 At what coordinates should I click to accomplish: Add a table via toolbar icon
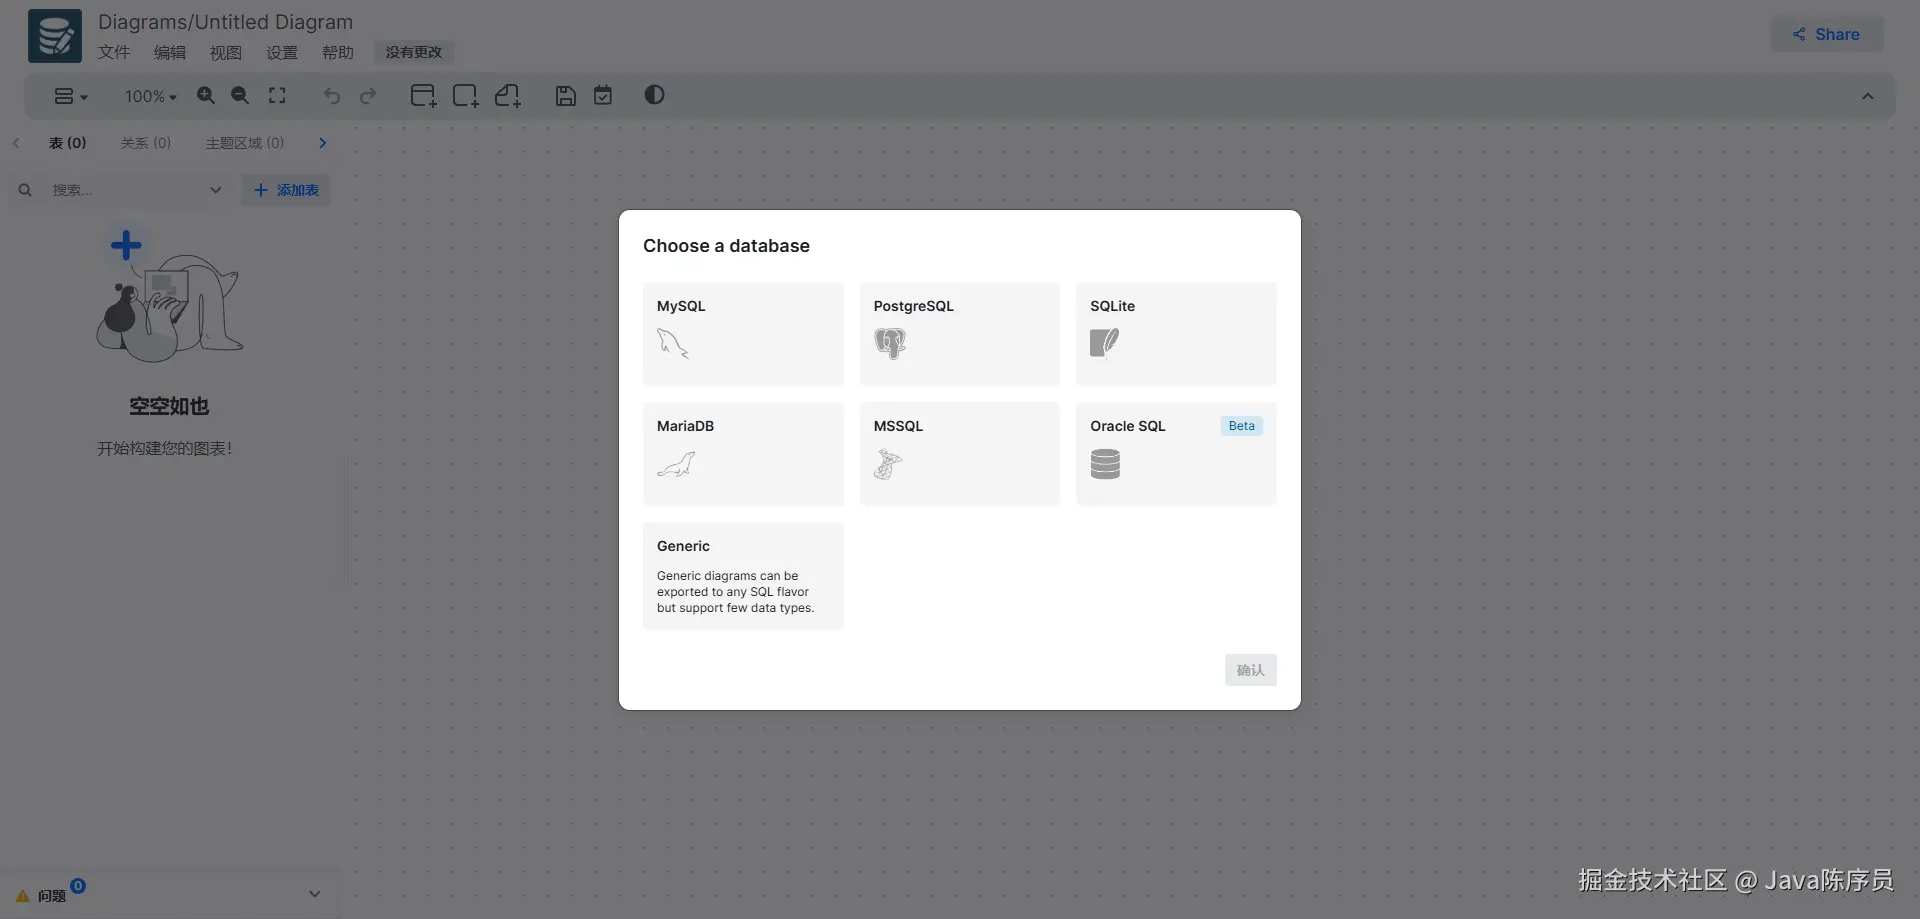click(x=424, y=95)
